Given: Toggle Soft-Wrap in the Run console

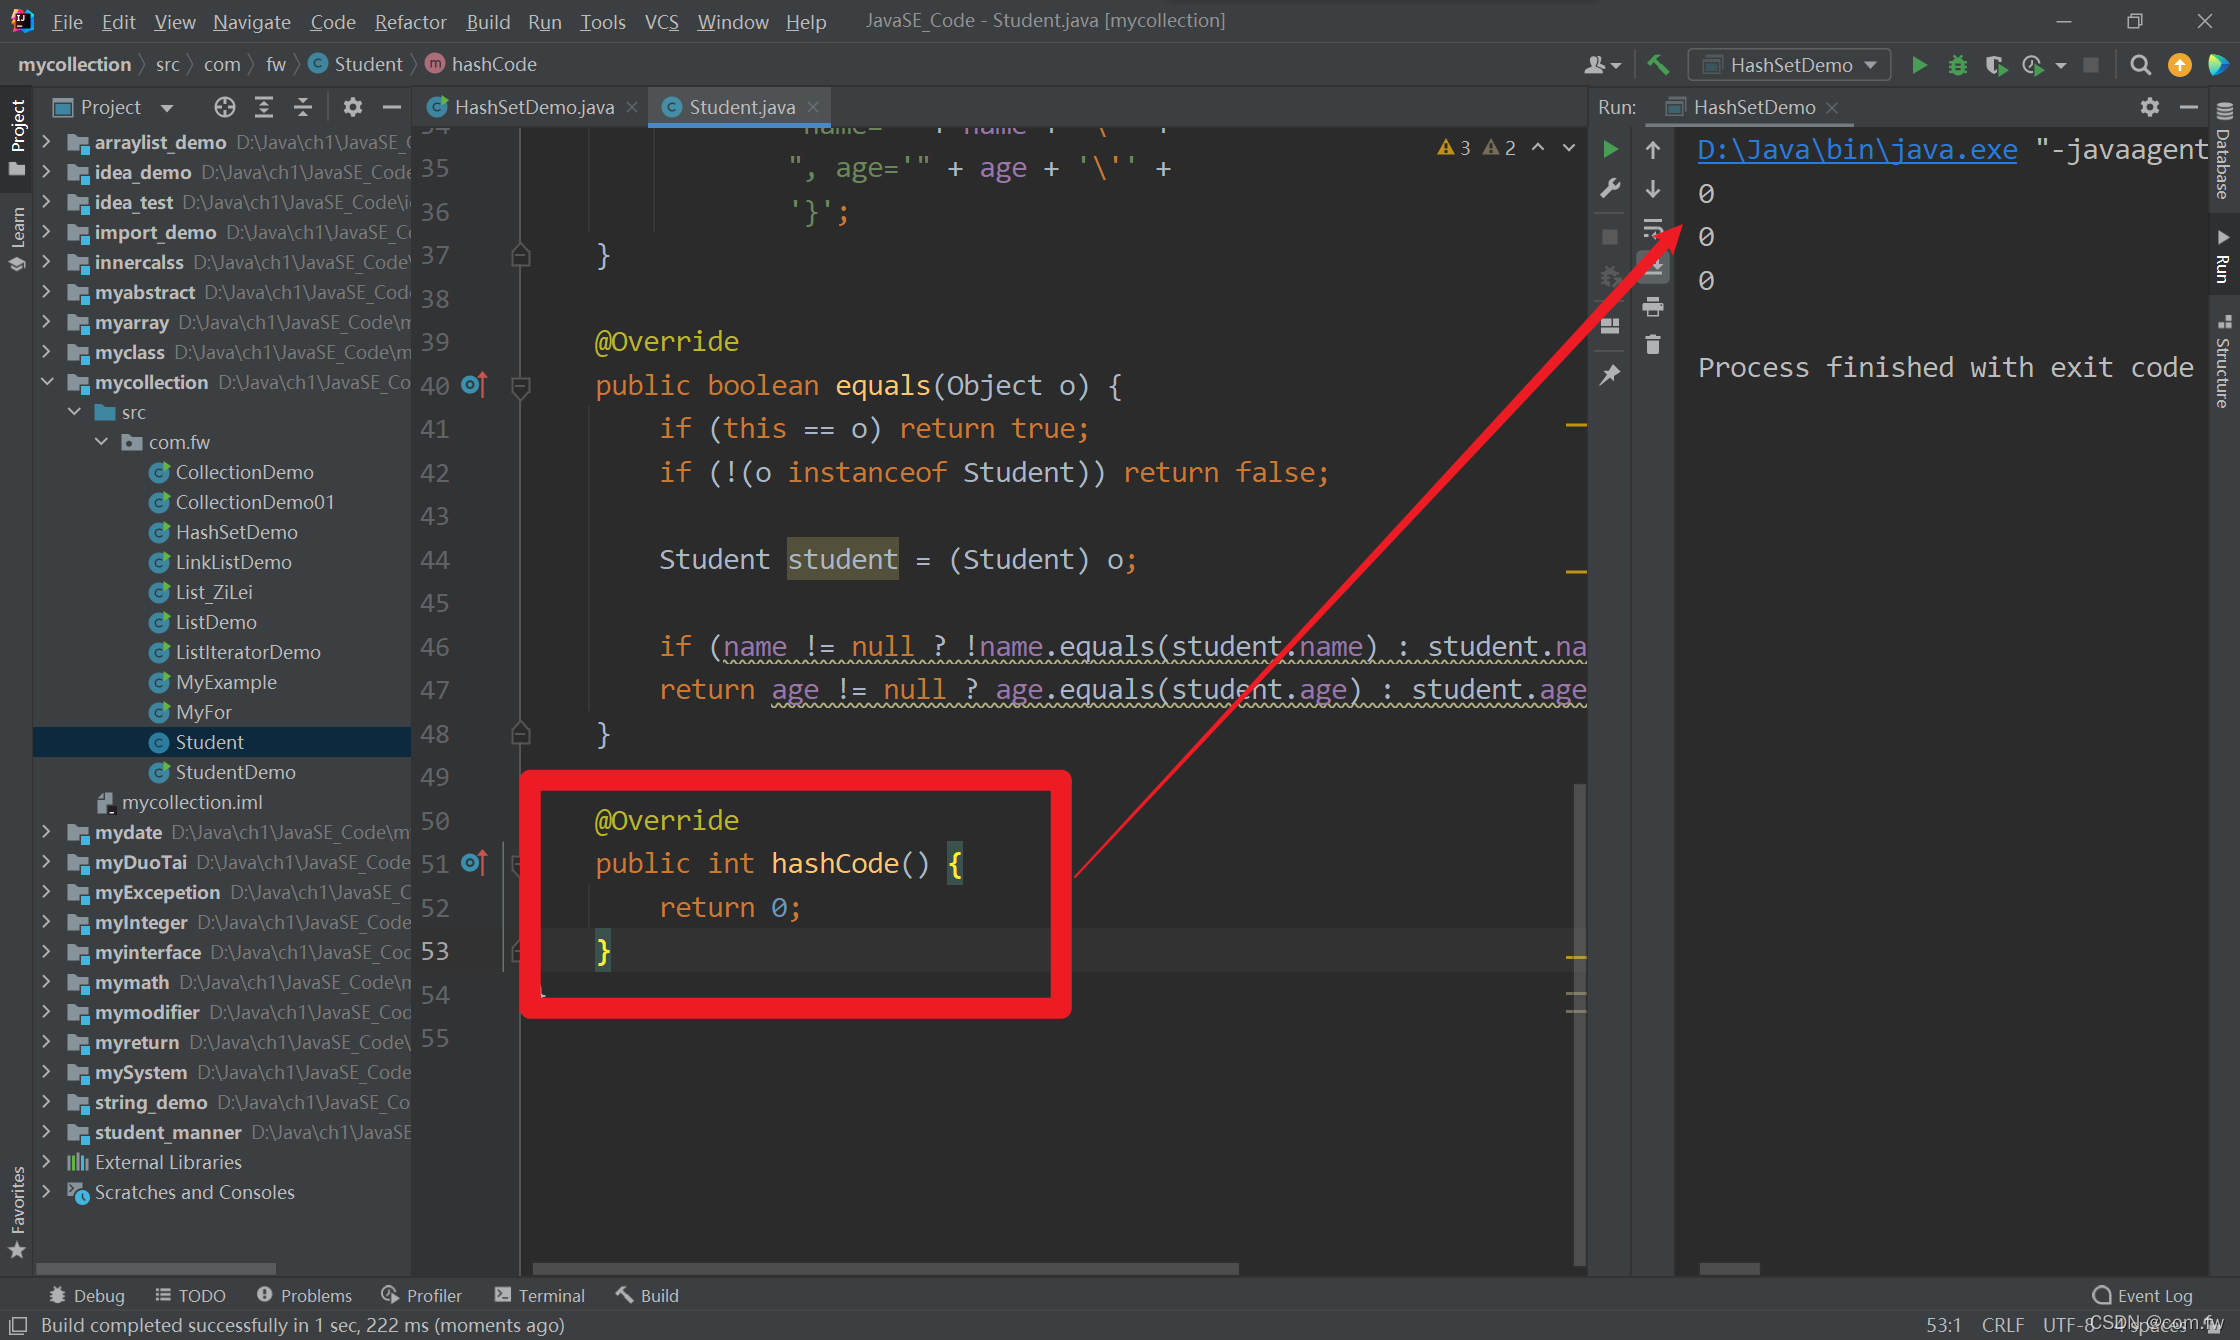Looking at the screenshot, I should tap(1652, 228).
